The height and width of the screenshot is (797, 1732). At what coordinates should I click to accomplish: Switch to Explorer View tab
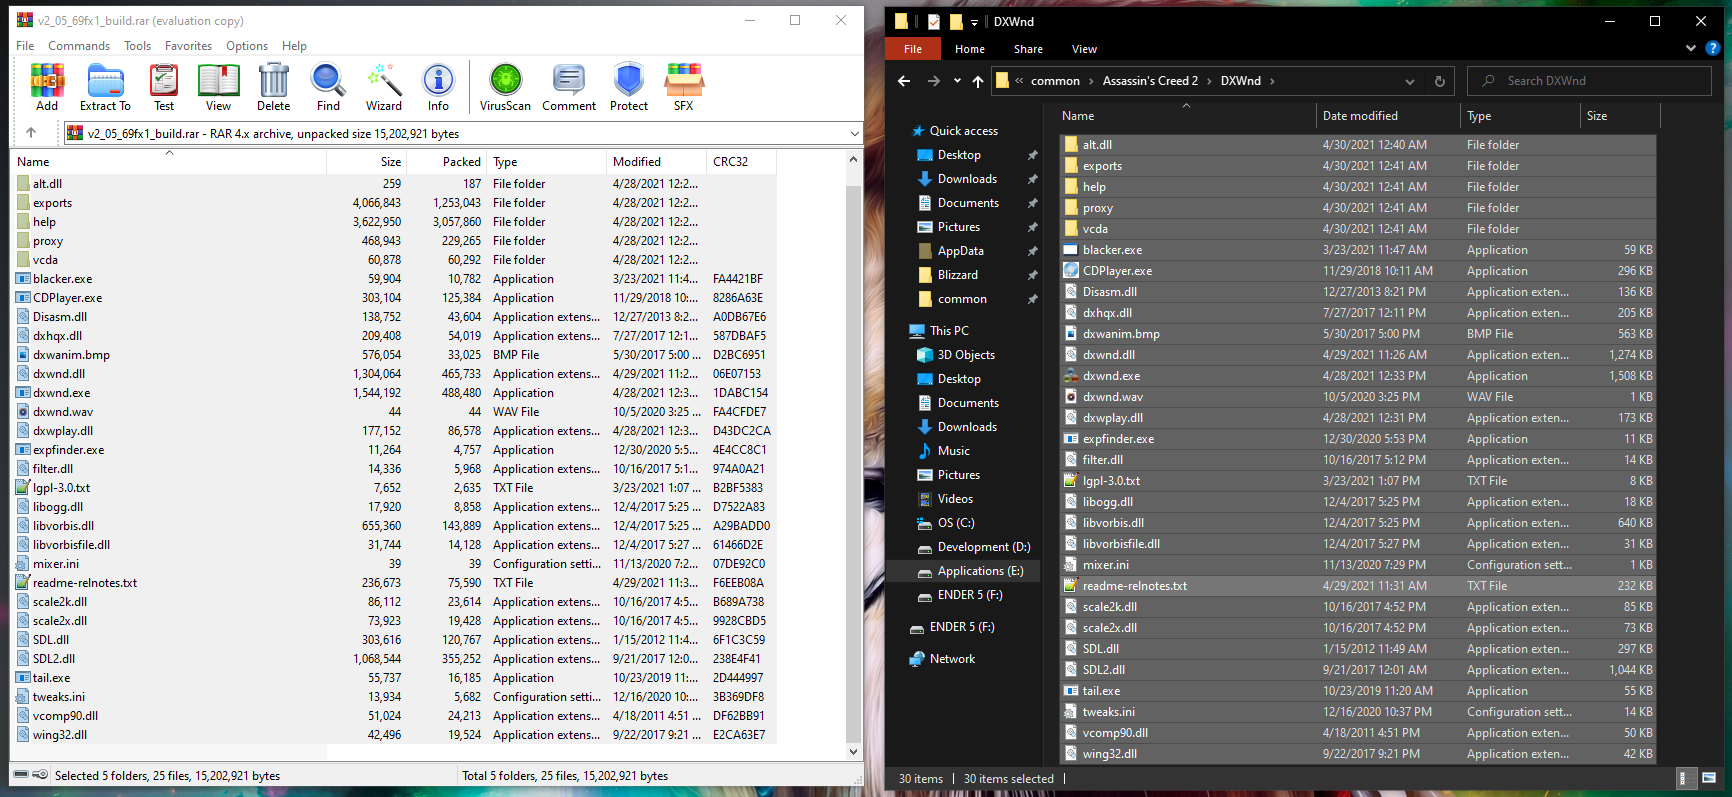(x=1084, y=49)
